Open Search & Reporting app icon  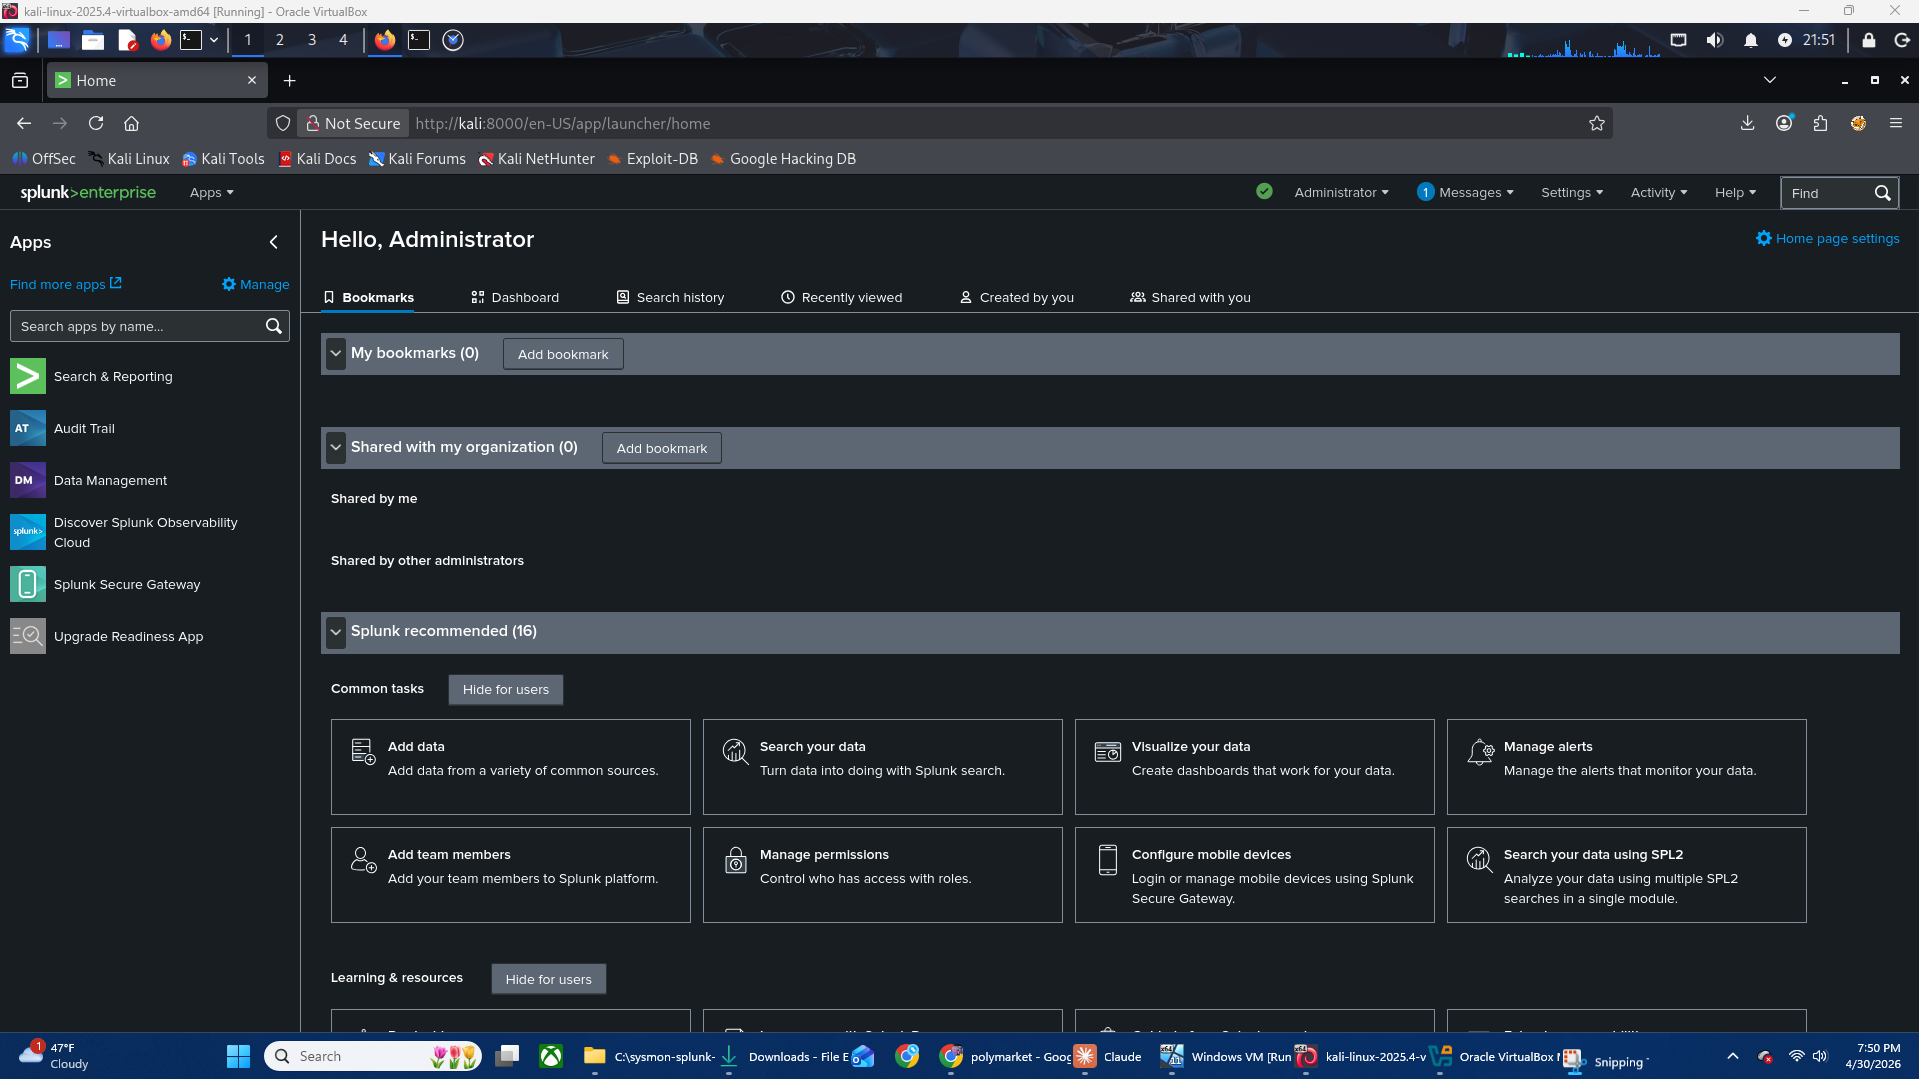point(28,376)
